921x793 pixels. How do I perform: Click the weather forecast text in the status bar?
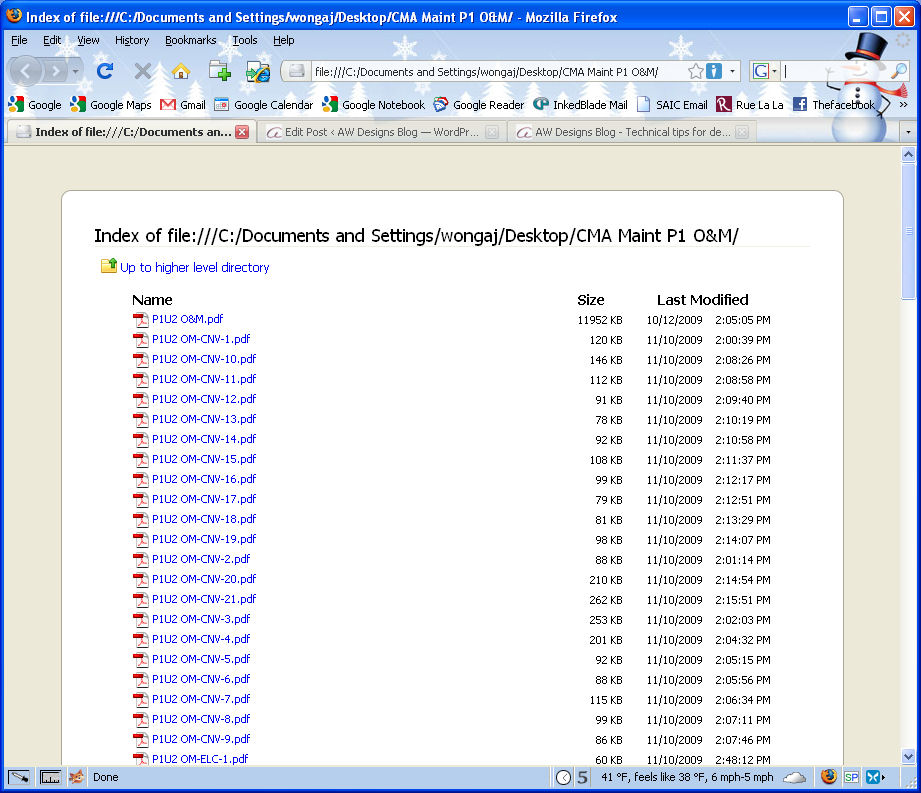pyautogui.click(x=687, y=777)
